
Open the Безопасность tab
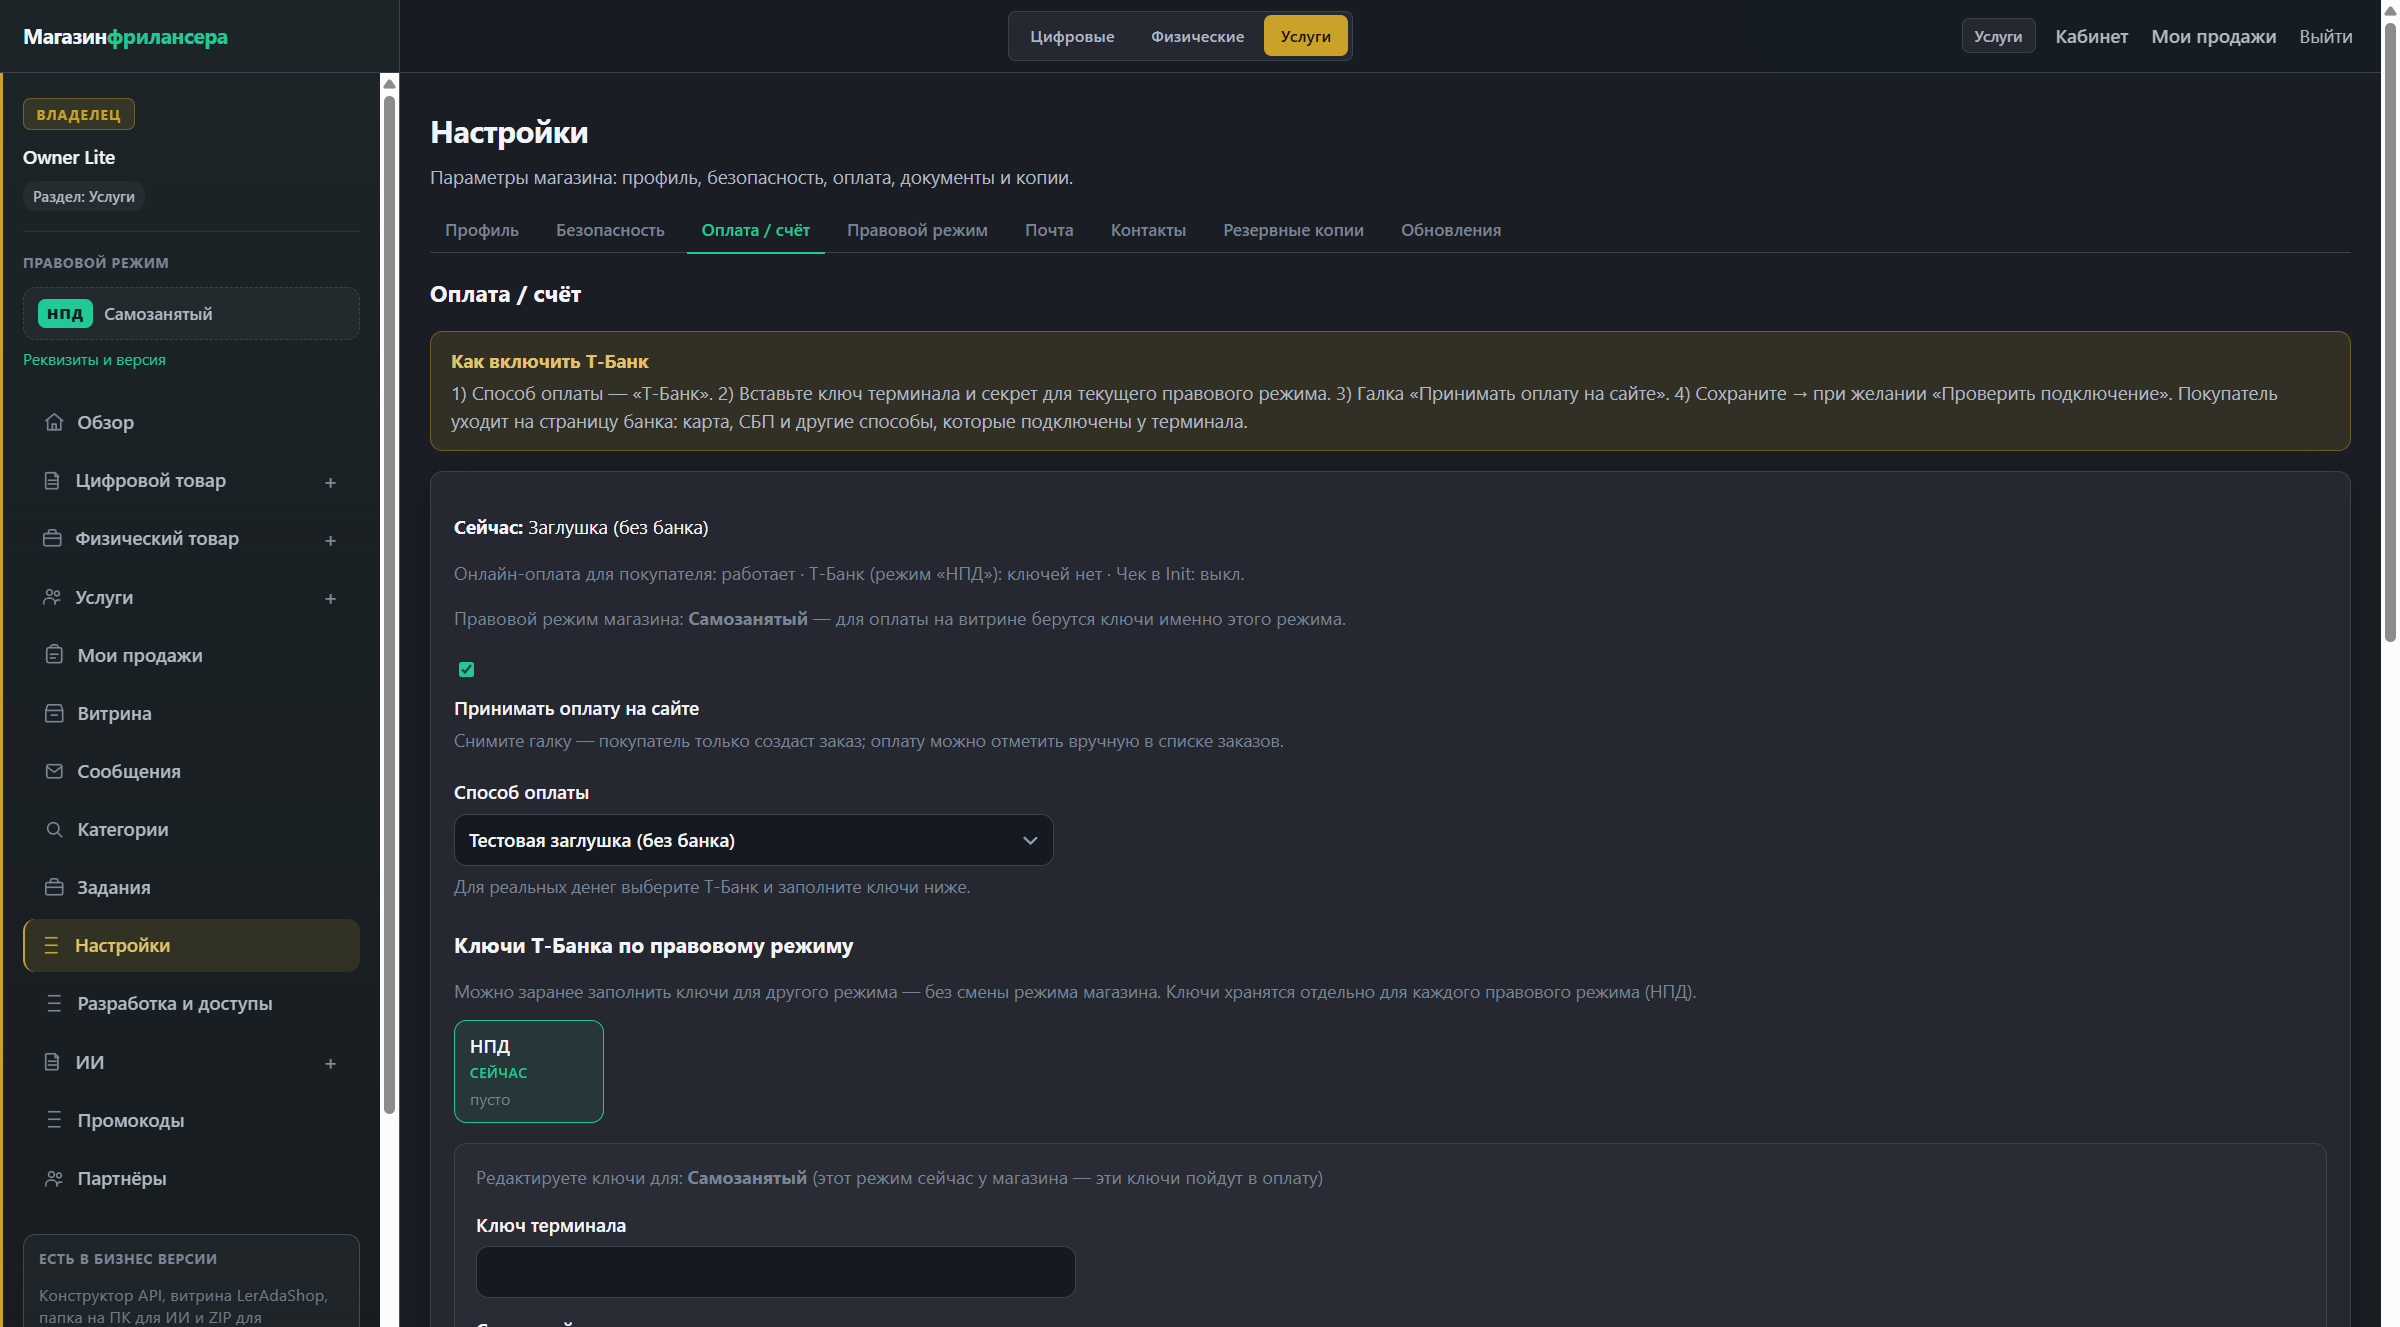pos(610,230)
